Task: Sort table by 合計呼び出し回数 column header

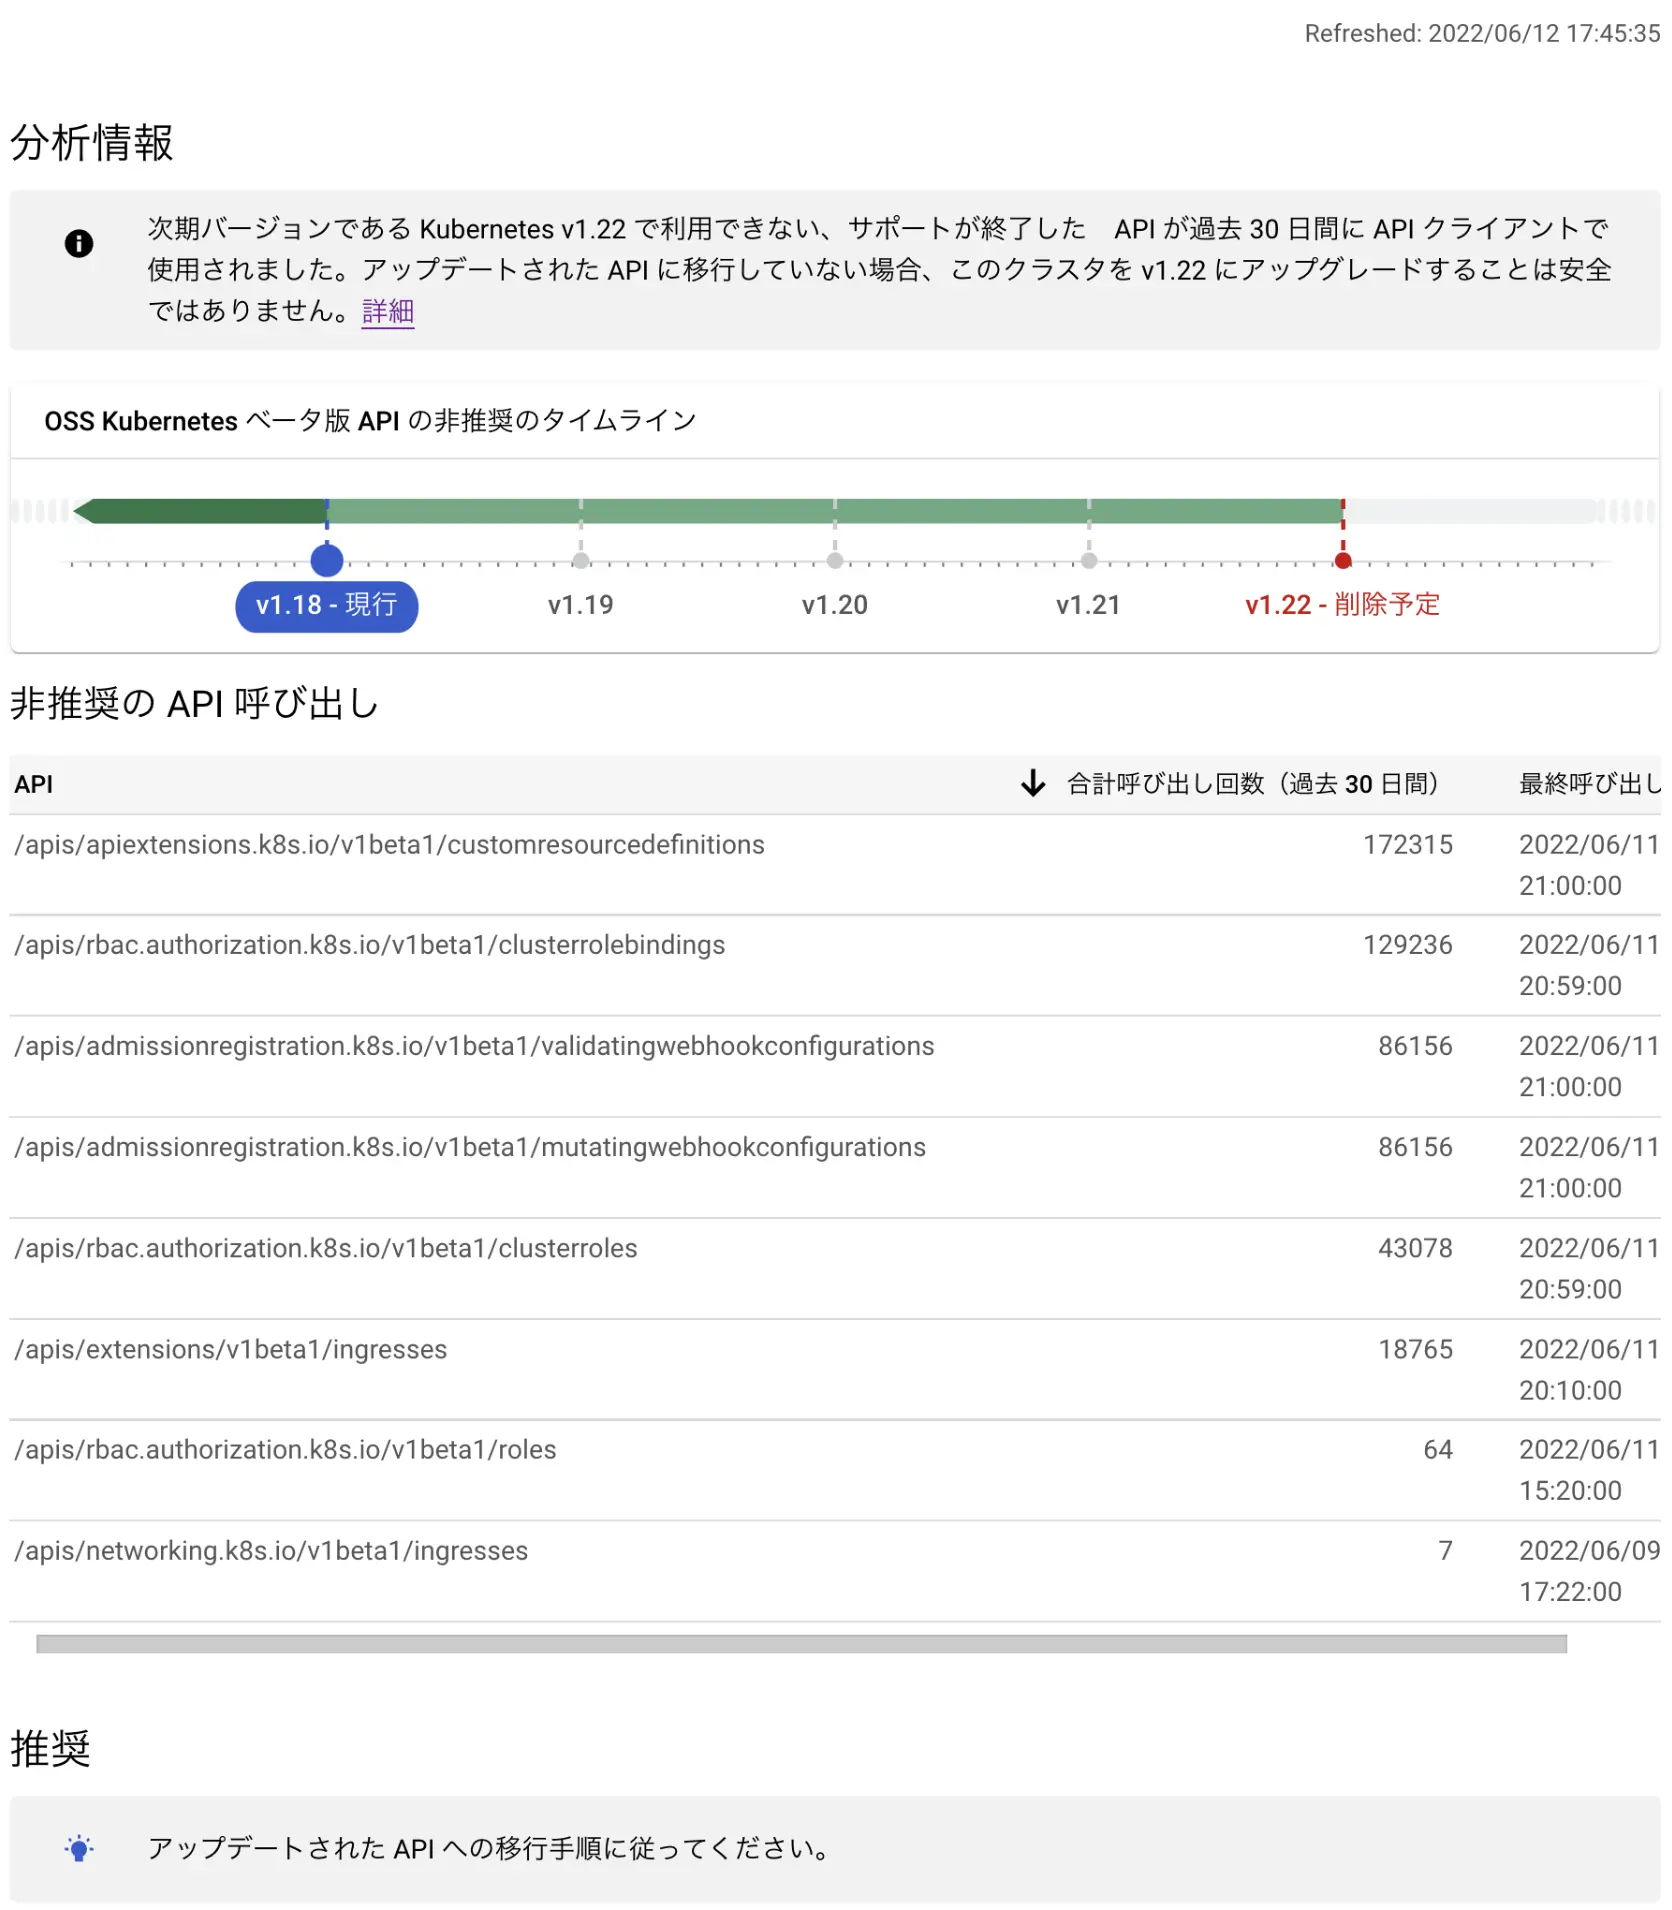Action: pyautogui.click(x=1253, y=784)
